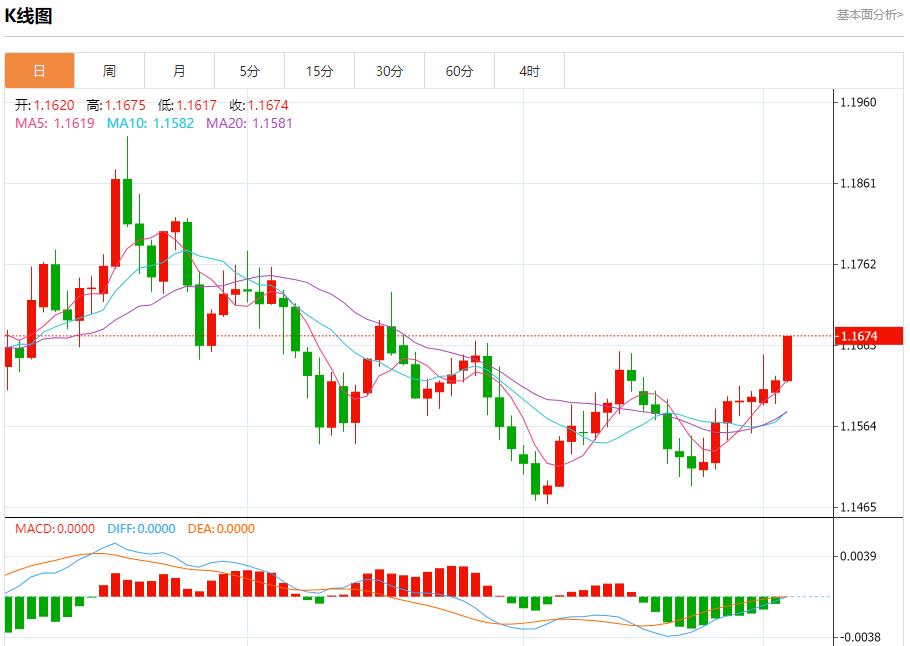The height and width of the screenshot is (646, 910).
Task: Click the 1.1960 price axis label
Action: [858, 102]
